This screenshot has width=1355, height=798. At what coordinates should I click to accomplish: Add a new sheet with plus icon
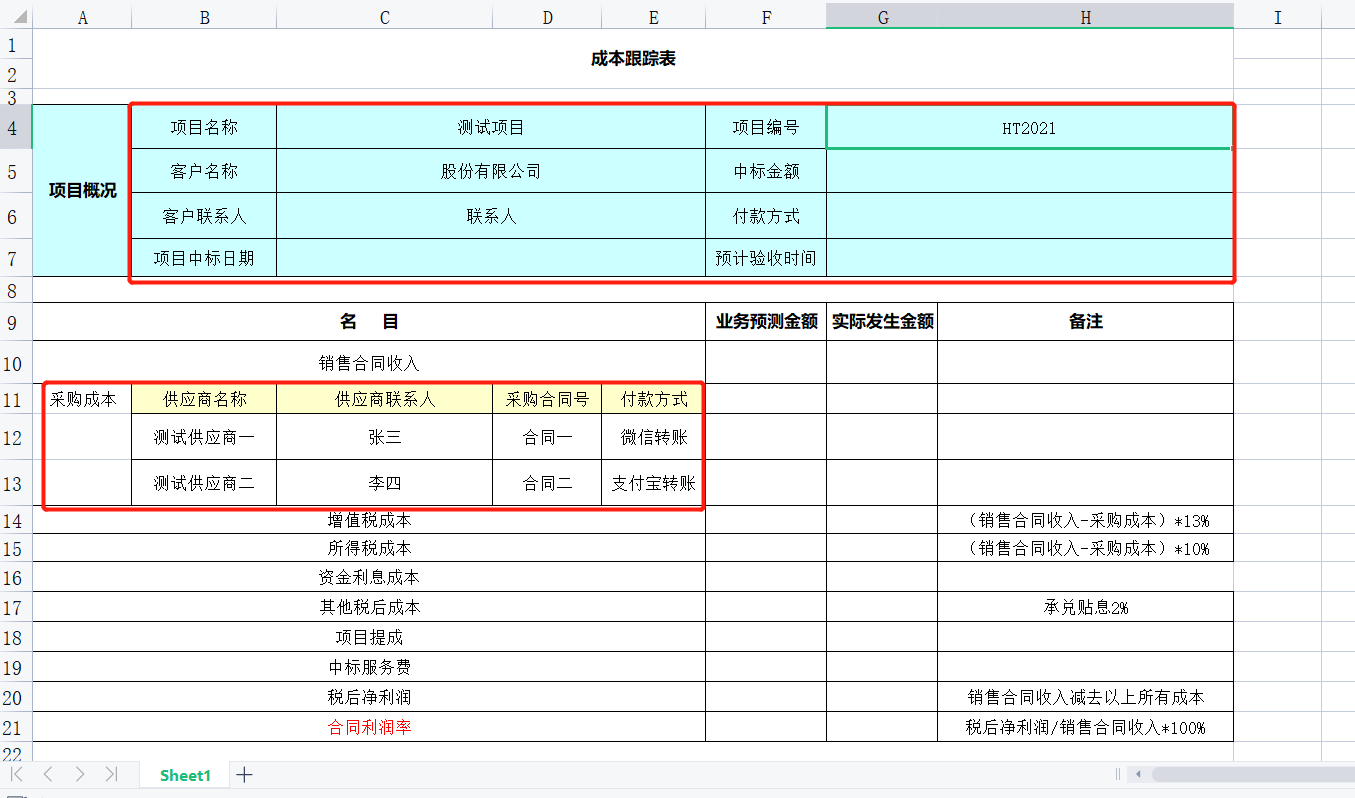pyautogui.click(x=244, y=775)
